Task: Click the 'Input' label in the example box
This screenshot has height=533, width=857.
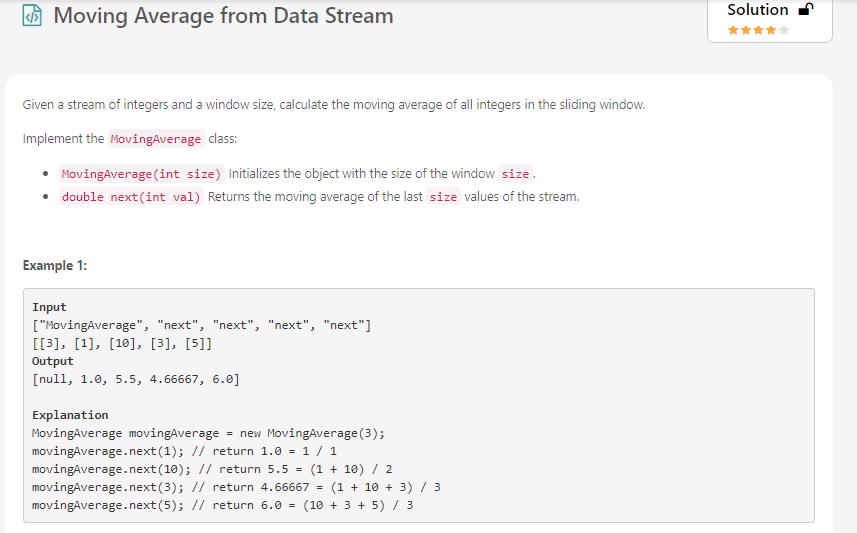Action: tap(49, 307)
